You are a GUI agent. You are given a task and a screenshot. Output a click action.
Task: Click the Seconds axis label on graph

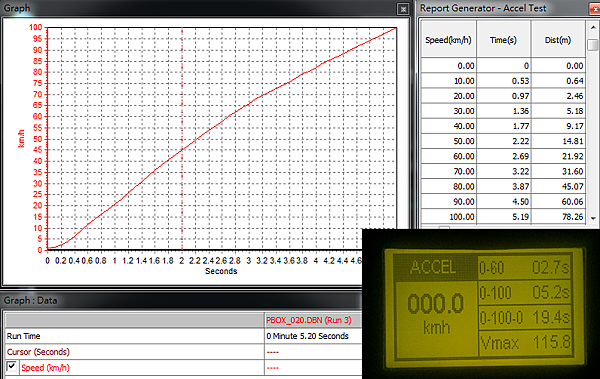click(x=221, y=271)
